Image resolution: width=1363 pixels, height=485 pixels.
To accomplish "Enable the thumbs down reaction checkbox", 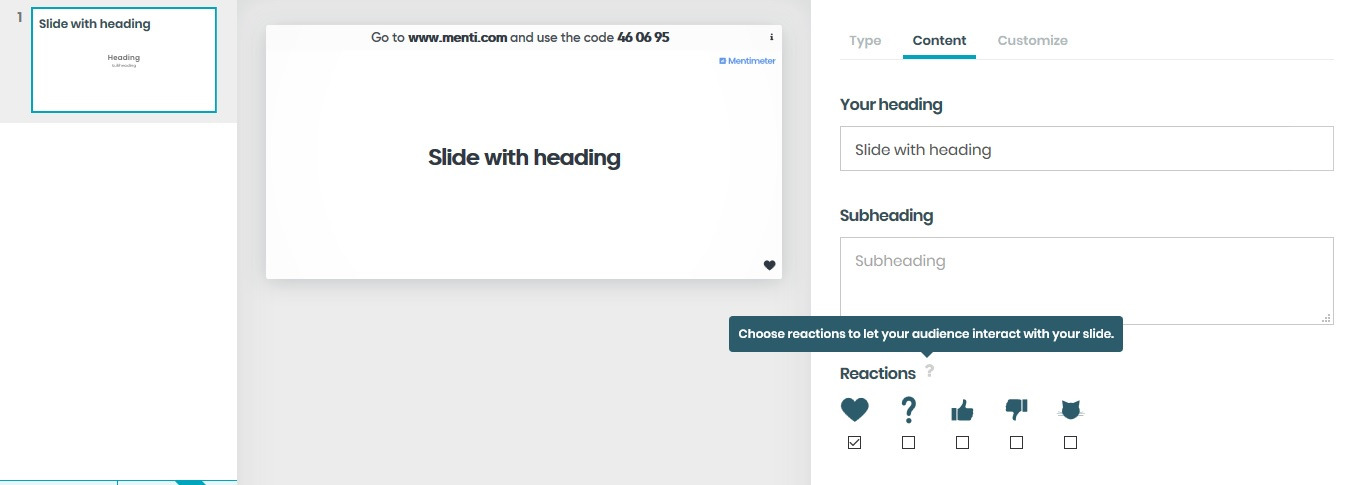I will pos(1016,443).
